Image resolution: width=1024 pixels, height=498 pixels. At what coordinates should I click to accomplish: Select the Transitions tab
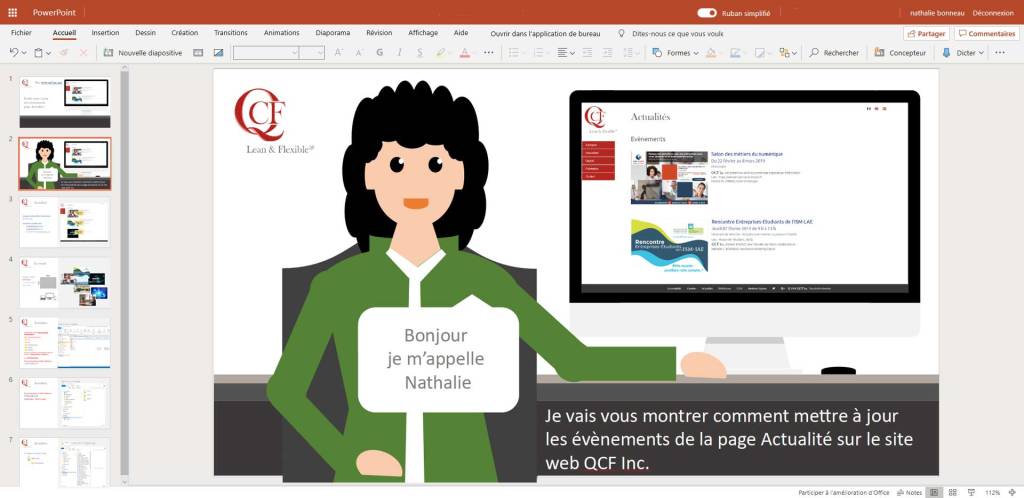(x=231, y=33)
